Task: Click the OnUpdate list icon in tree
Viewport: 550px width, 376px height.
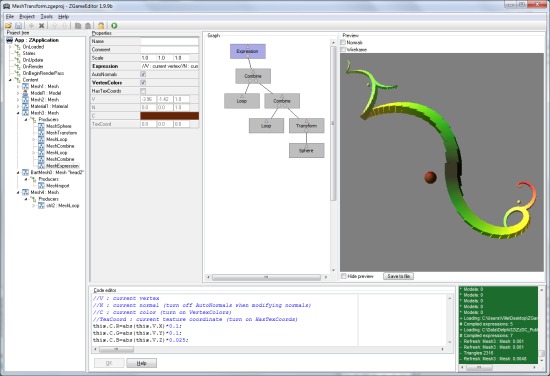Action: pyautogui.click(x=18, y=60)
